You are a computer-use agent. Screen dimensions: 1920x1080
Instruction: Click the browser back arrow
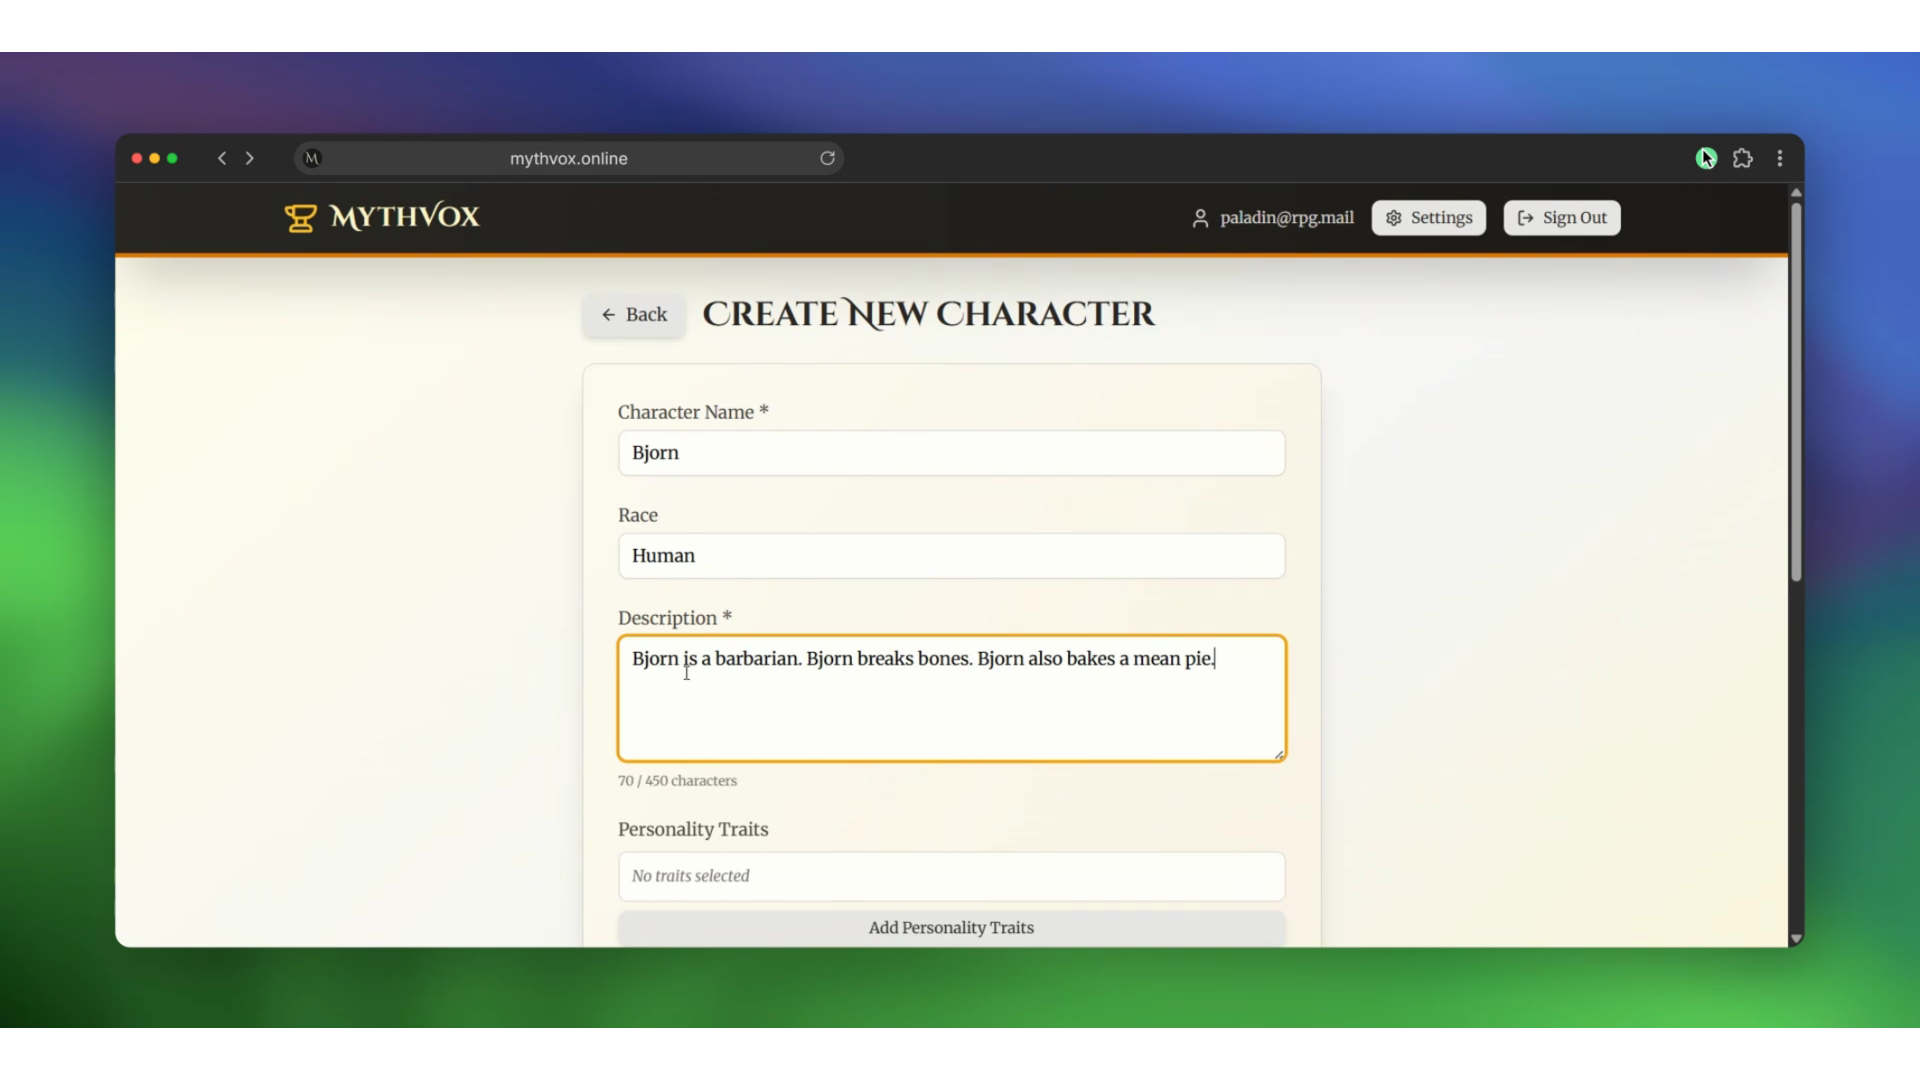click(222, 158)
